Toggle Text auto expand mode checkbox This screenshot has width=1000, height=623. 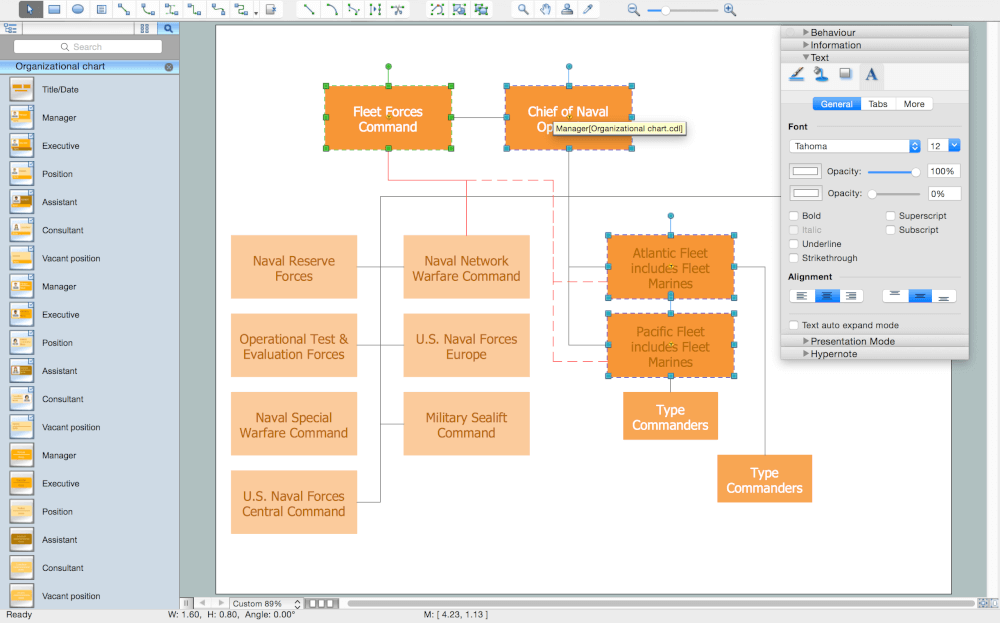pyautogui.click(x=794, y=325)
